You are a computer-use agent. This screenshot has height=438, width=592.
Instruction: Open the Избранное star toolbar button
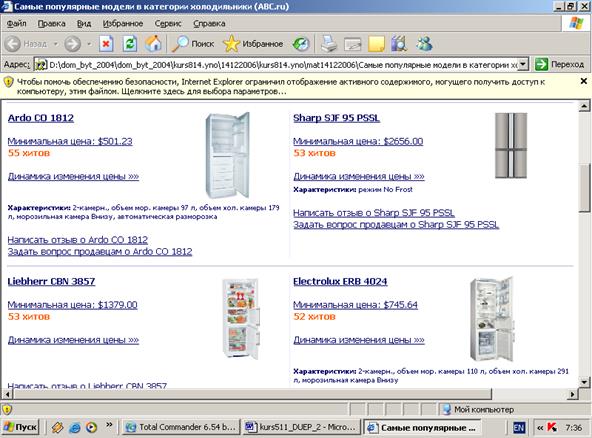tap(253, 44)
